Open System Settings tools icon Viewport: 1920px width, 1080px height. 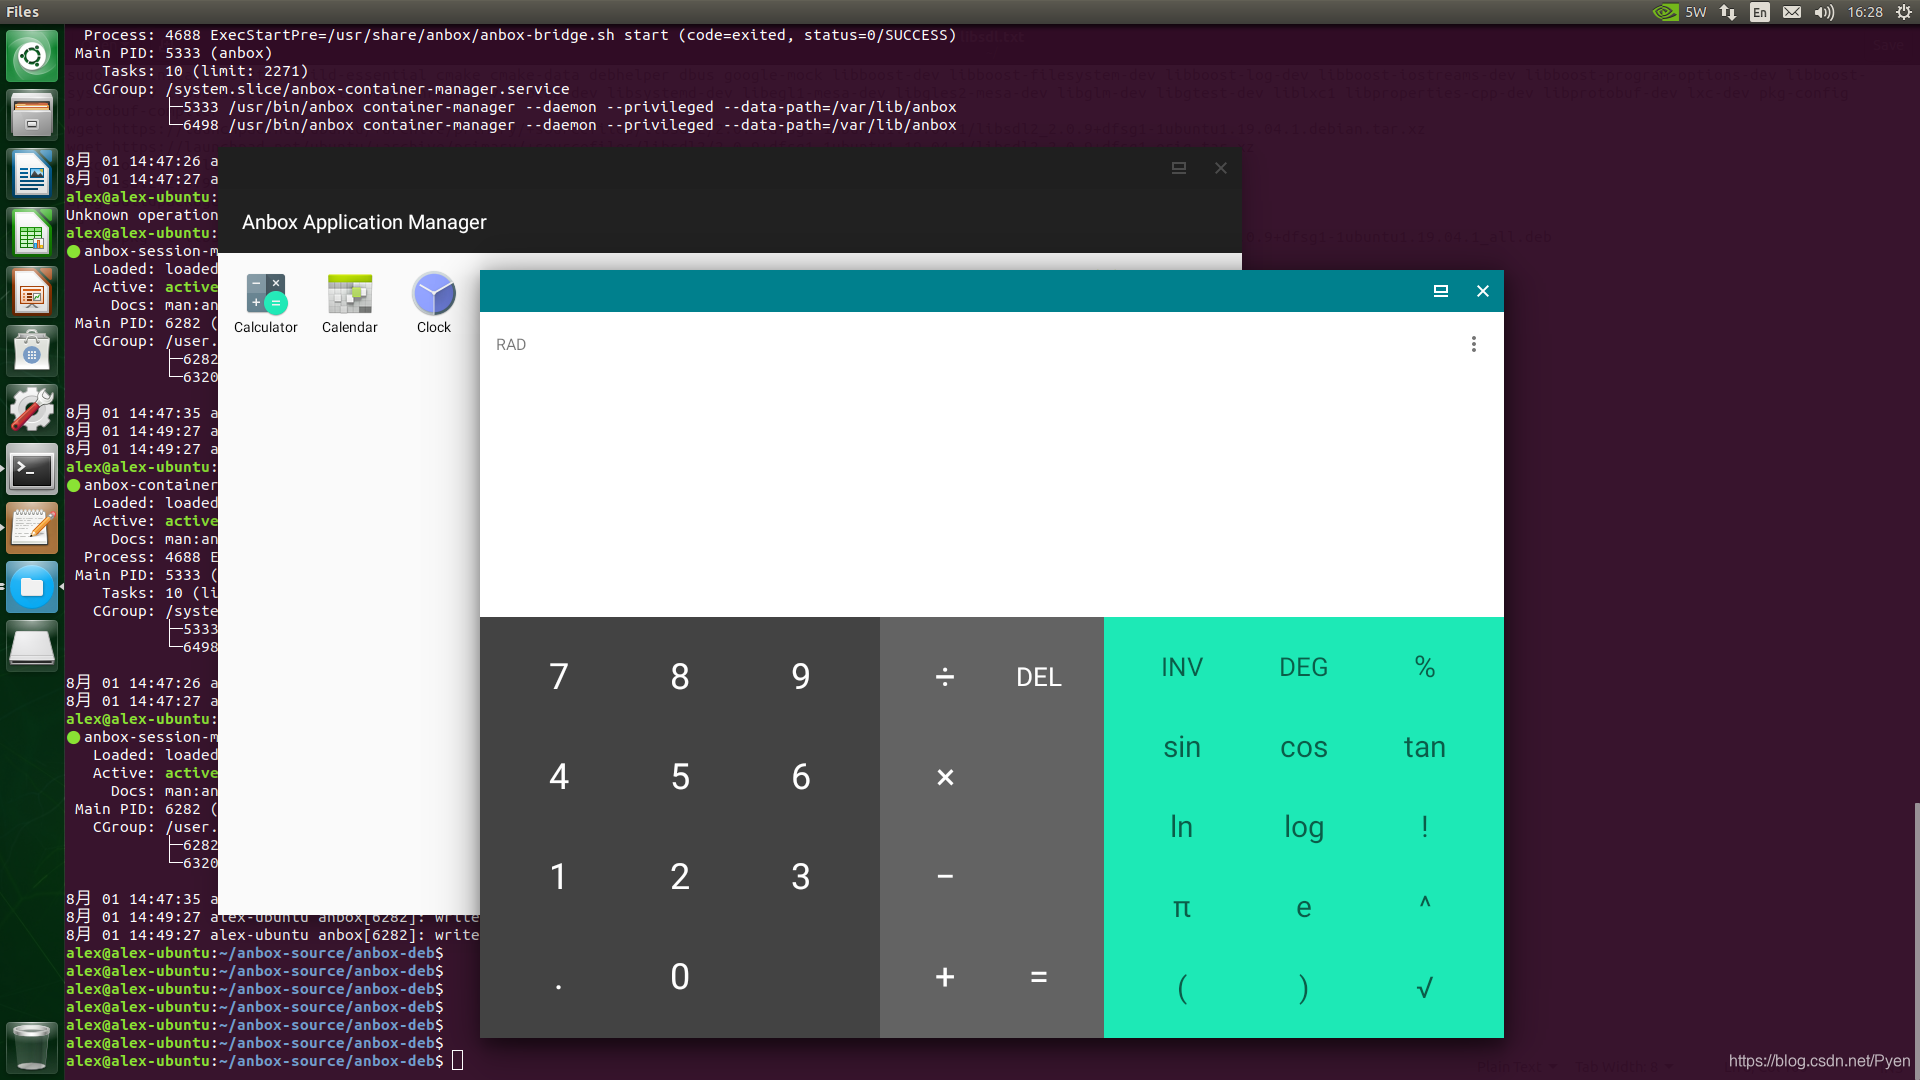[x=32, y=411]
